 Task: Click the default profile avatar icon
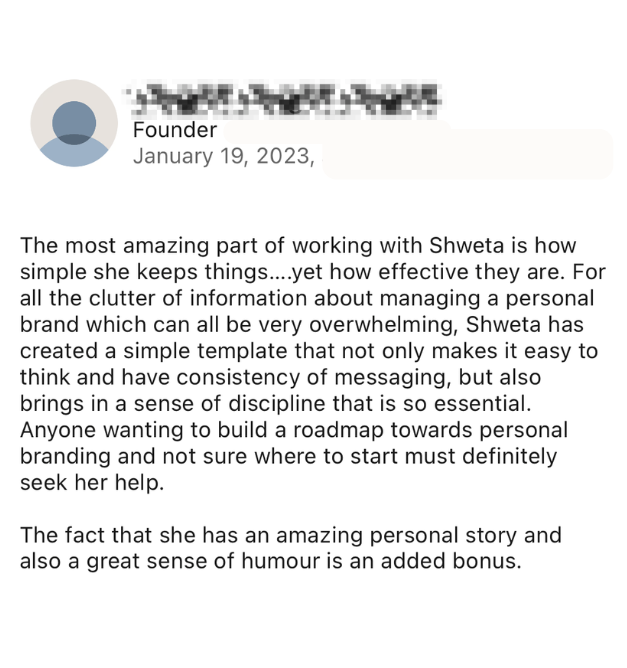click(x=74, y=124)
